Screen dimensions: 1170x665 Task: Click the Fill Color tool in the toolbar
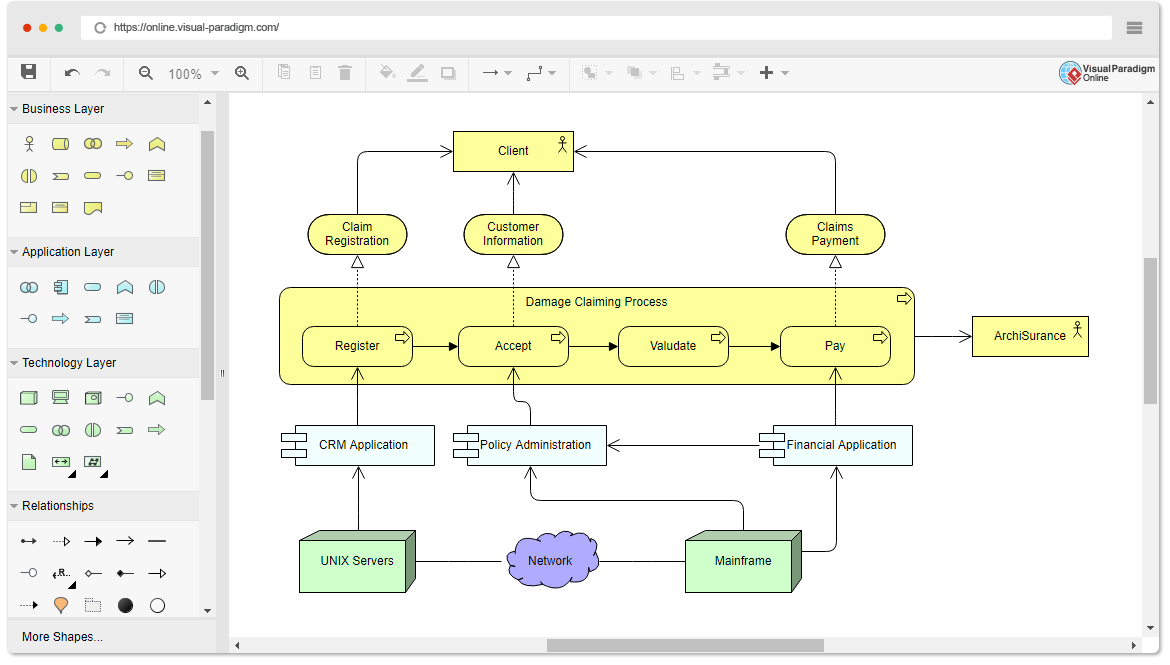point(388,72)
